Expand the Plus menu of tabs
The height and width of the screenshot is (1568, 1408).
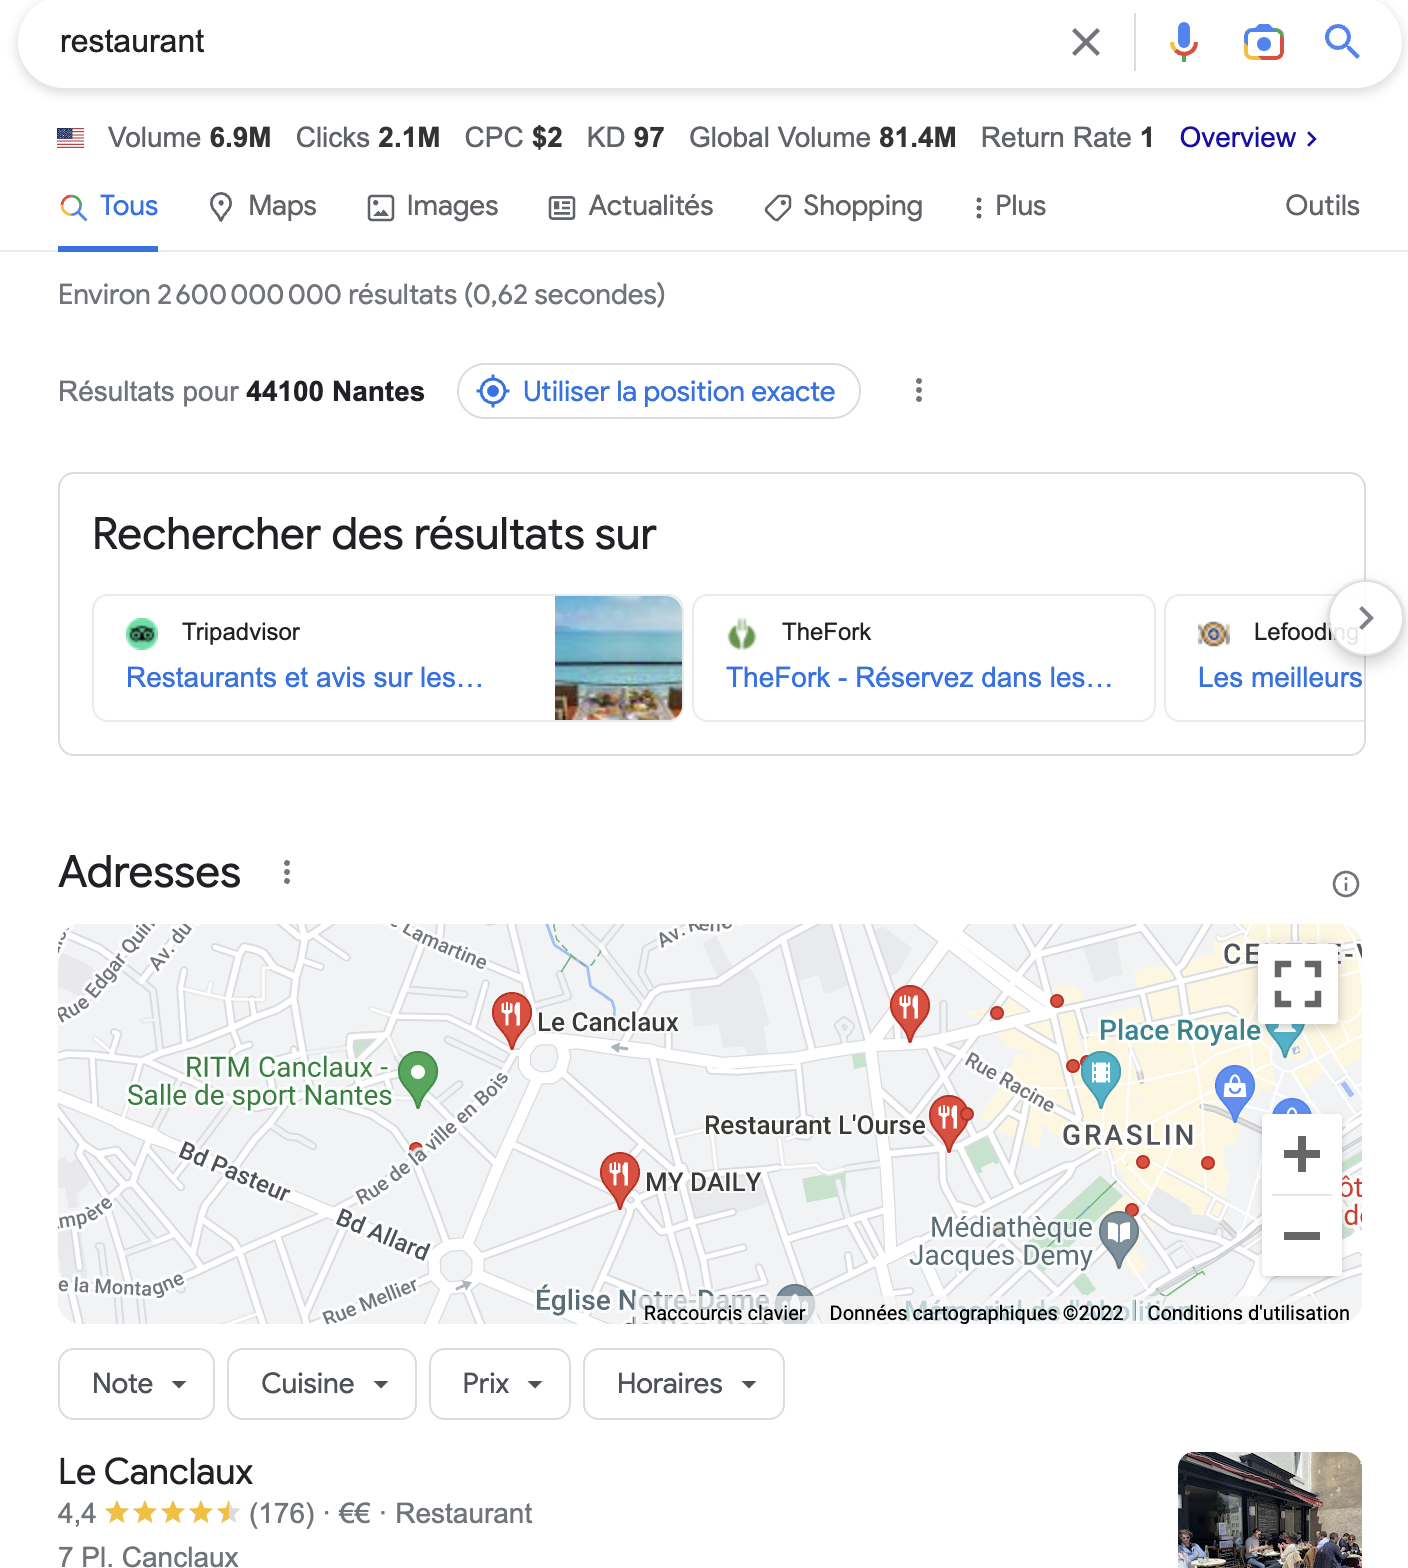coord(1008,206)
